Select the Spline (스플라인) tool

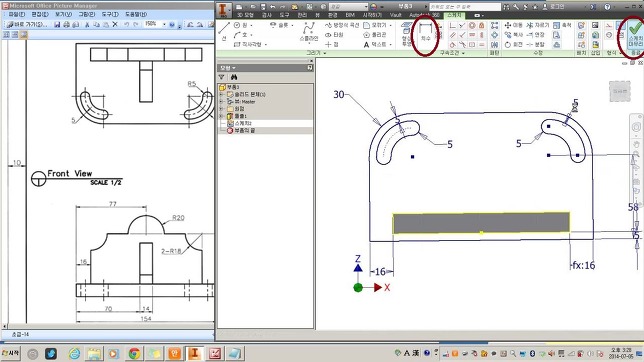click(309, 32)
